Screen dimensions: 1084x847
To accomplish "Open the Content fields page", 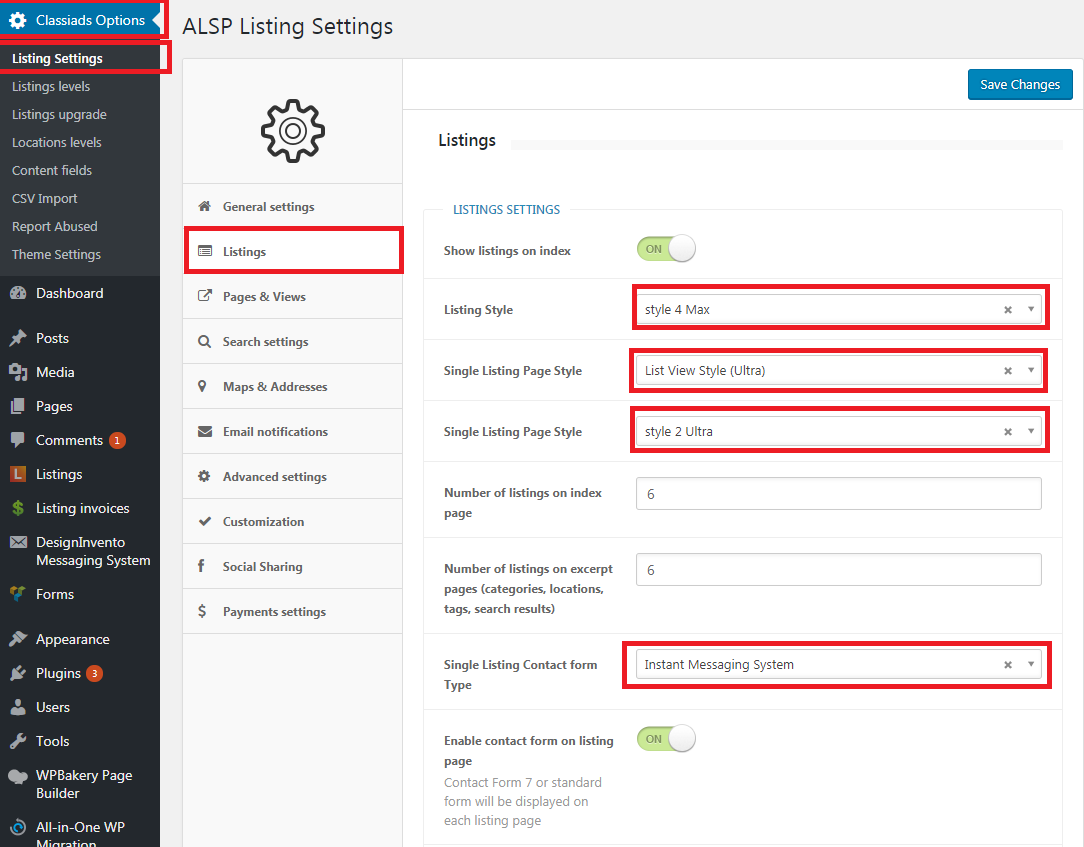I will coord(52,170).
